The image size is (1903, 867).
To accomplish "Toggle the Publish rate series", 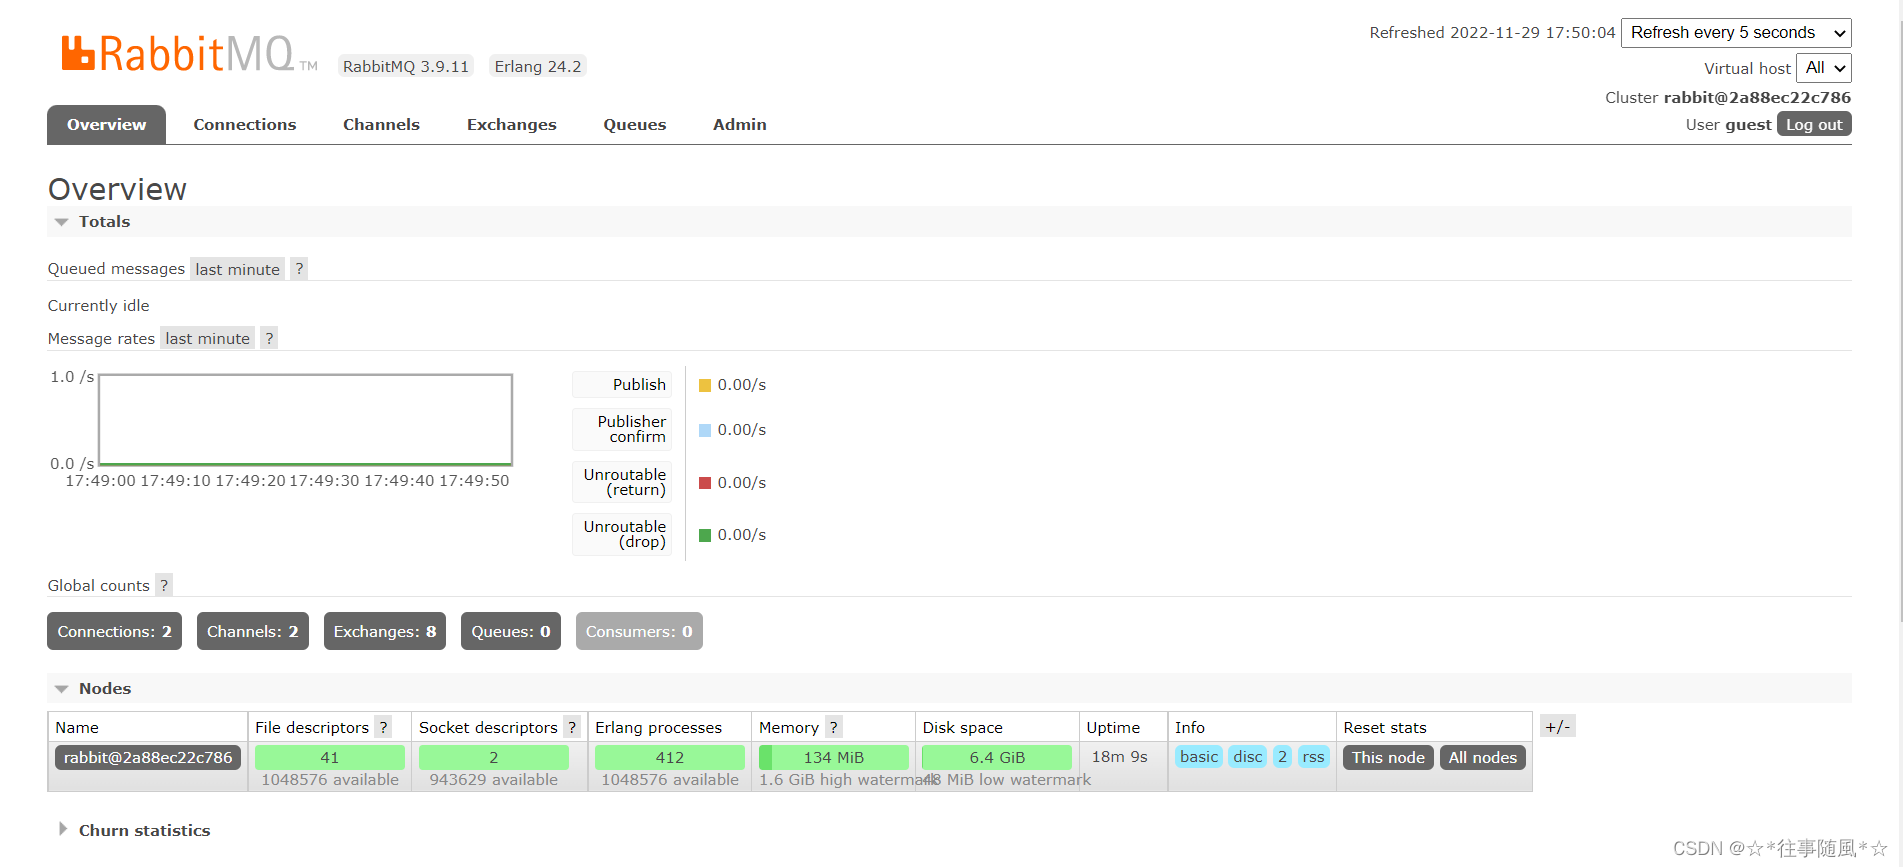I will (622, 385).
